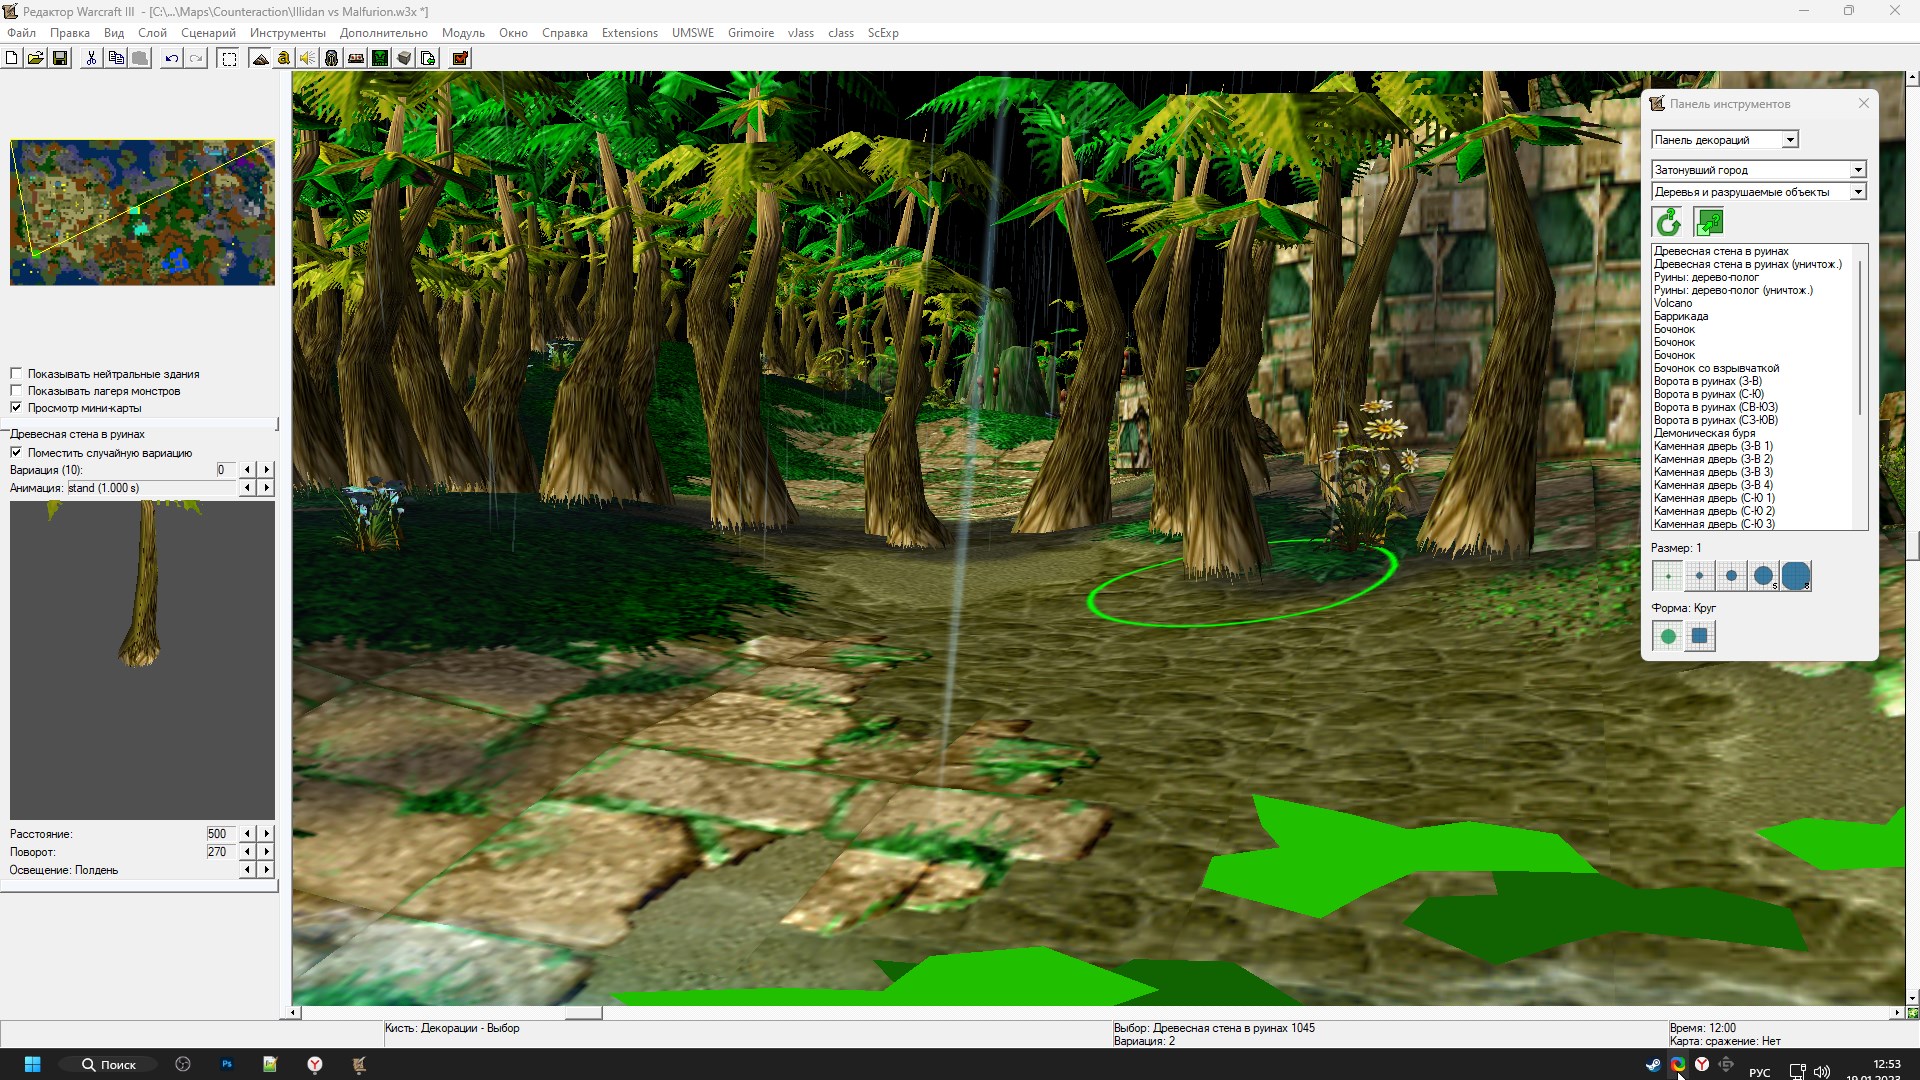The image size is (1920, 1080).
Task: Open the Terrain Editor toolbar icon
Action: (x=260, y=58)
